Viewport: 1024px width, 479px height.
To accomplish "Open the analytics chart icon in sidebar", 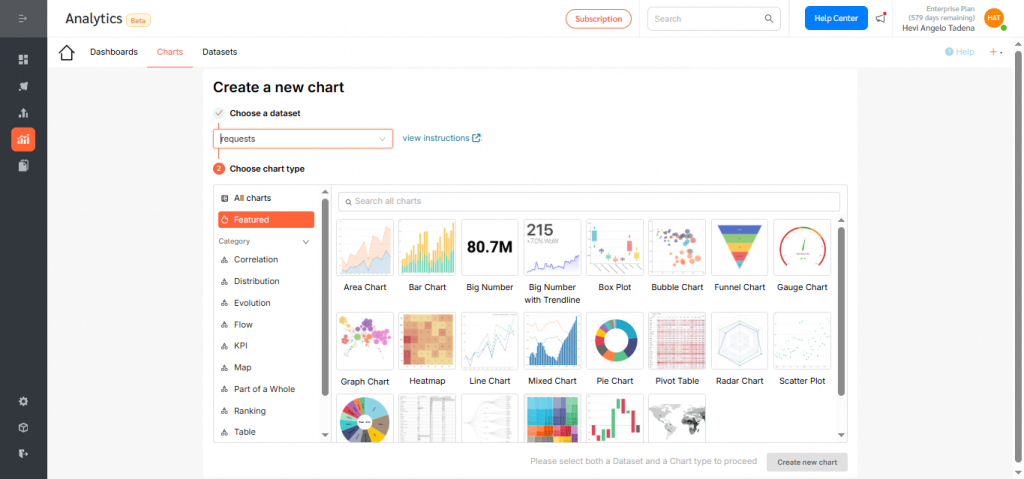I will pos(23,139).
